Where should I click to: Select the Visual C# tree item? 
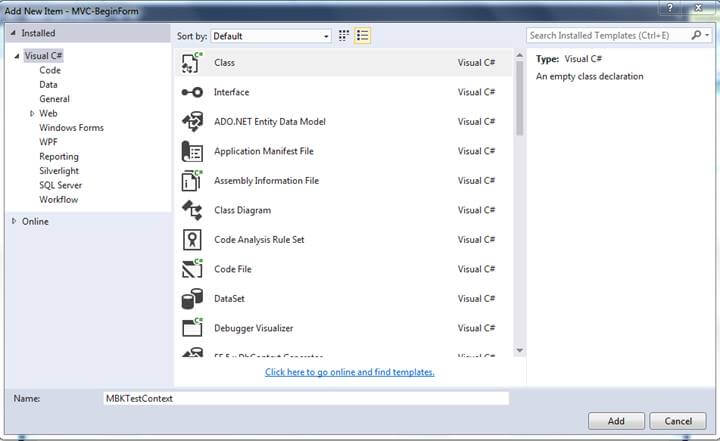pos(43,56)
